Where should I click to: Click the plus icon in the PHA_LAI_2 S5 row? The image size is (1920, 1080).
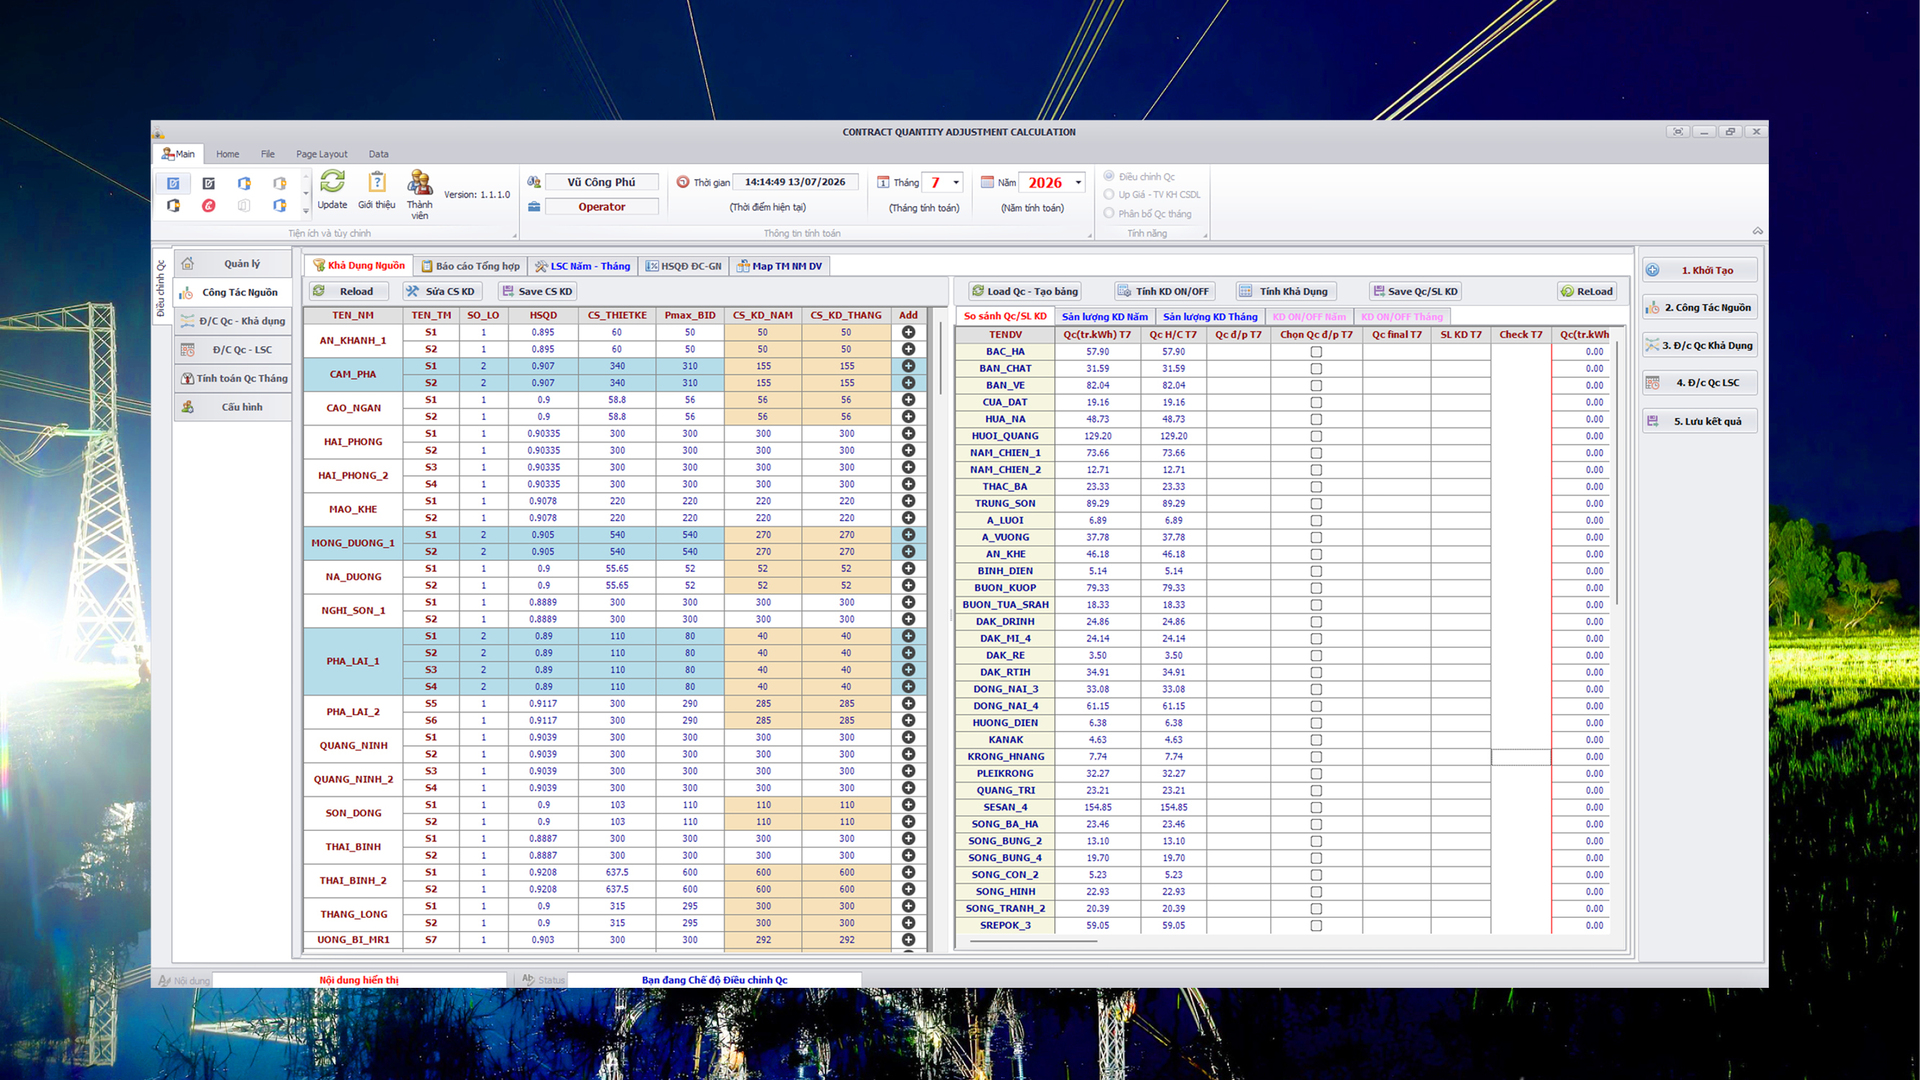tap(908, 703)
